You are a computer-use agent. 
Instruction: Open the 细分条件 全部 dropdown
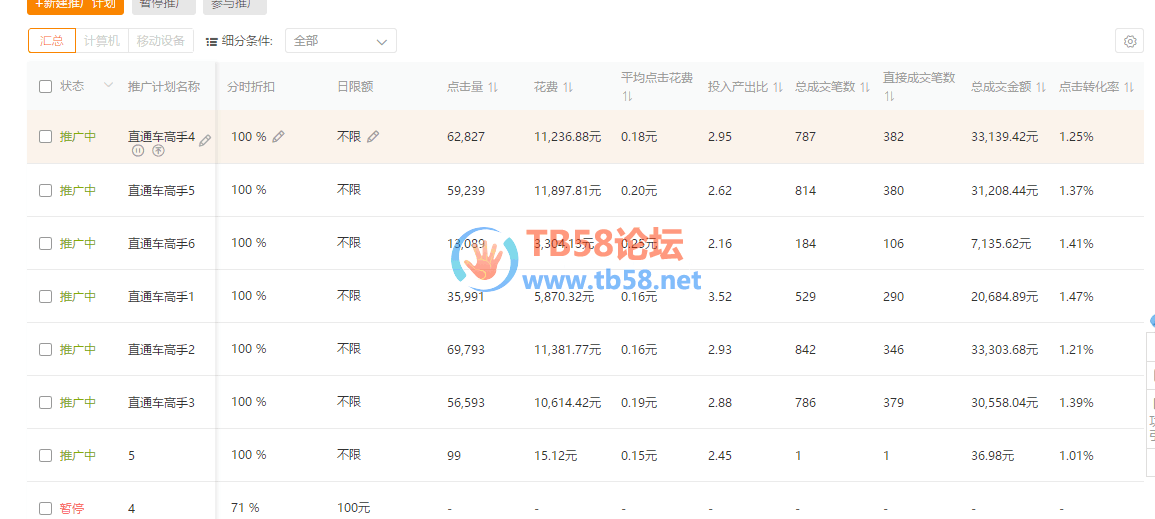click(x=340, y=41)
